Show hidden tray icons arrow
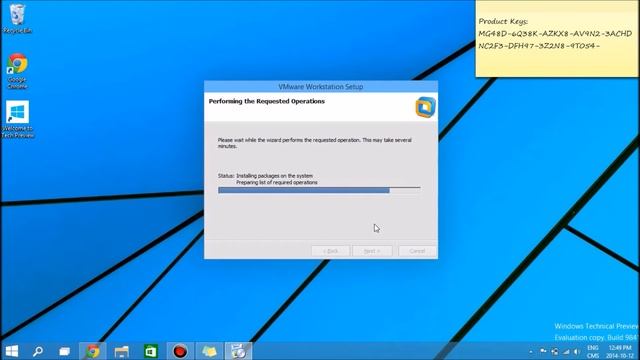 pyautogui.click(x=531, y=351)
